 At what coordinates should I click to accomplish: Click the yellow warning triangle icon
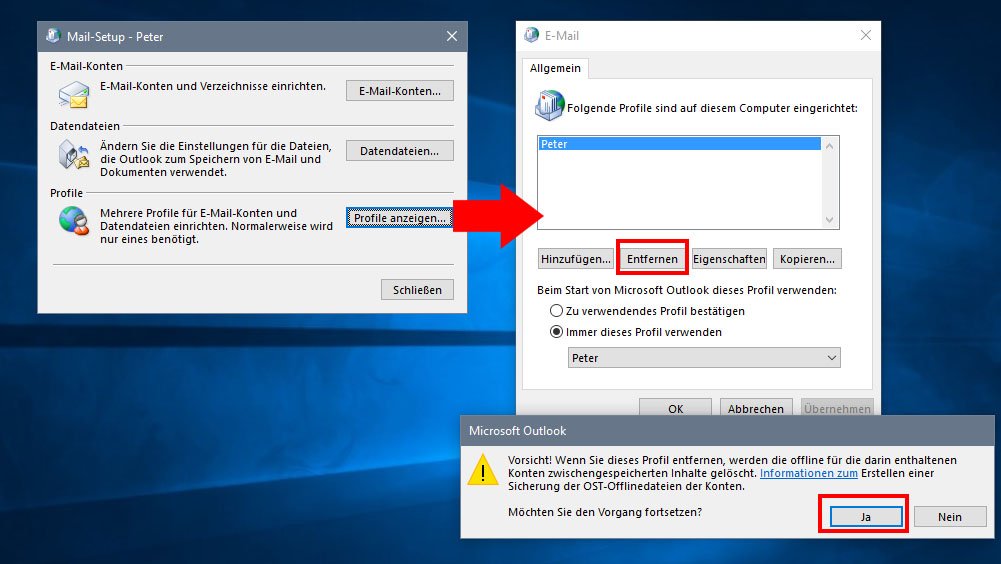click(x=485, y=470)
